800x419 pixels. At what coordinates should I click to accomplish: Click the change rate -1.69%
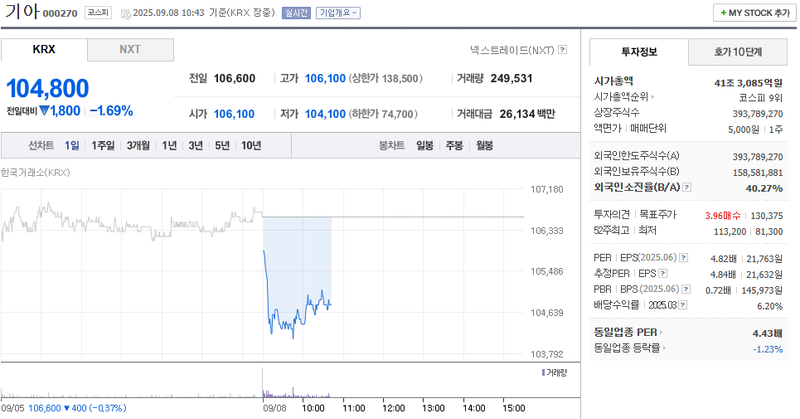pyautogui.click(x=112, y=111)
